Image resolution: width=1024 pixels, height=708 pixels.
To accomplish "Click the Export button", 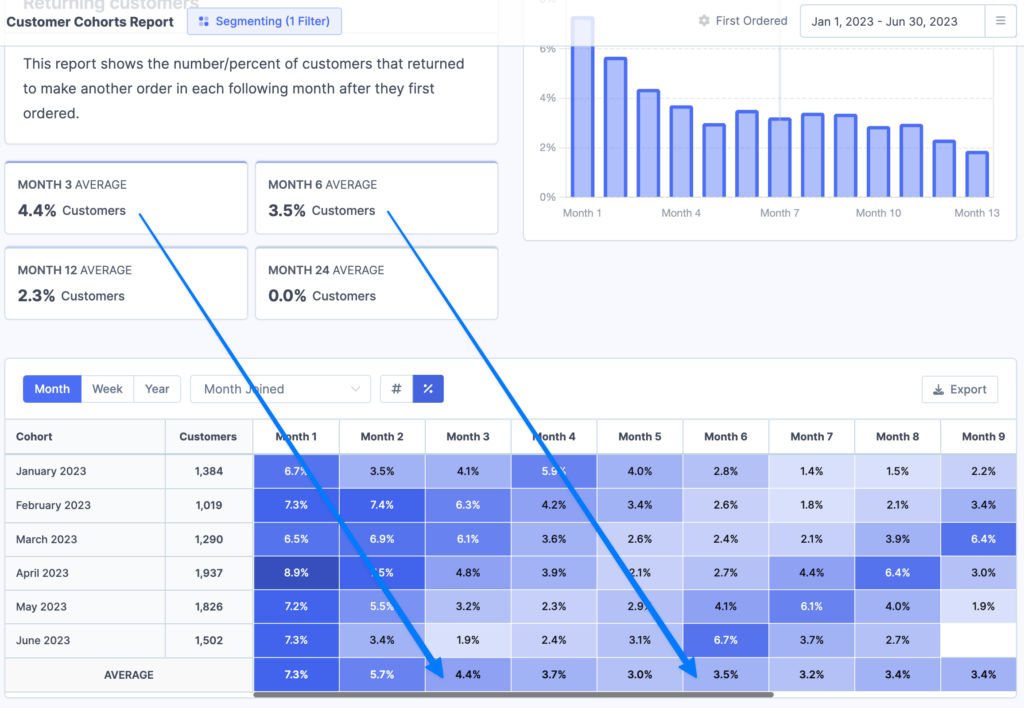I will (959, 389).
